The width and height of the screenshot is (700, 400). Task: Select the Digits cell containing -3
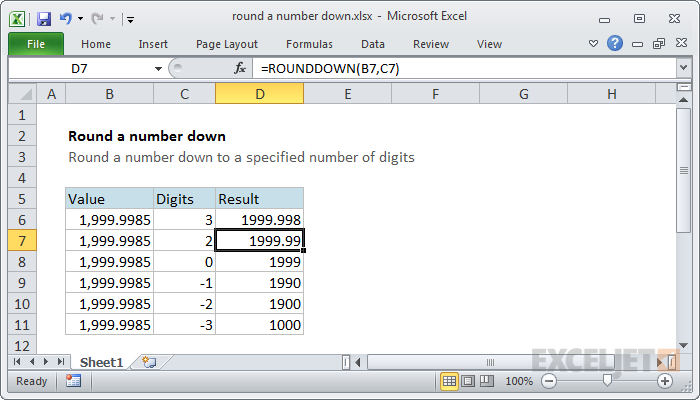pos(184,325)
